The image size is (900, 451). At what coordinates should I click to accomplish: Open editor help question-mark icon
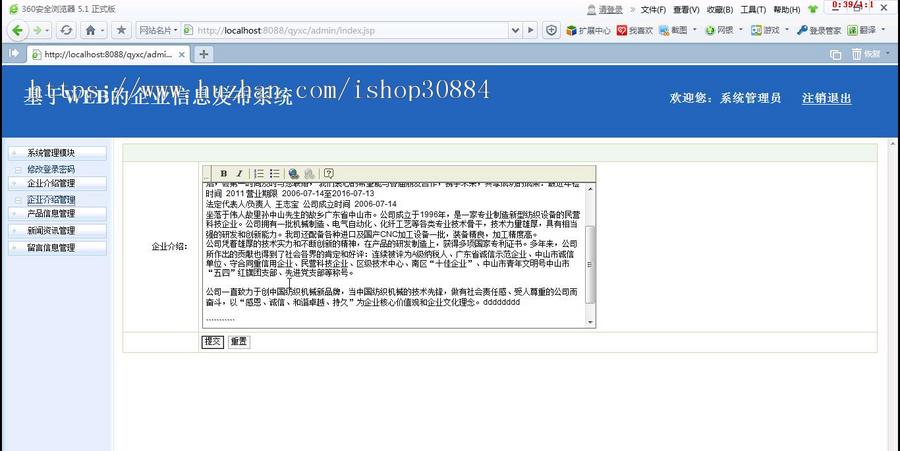pyautogui.click(x=328, y=173)
